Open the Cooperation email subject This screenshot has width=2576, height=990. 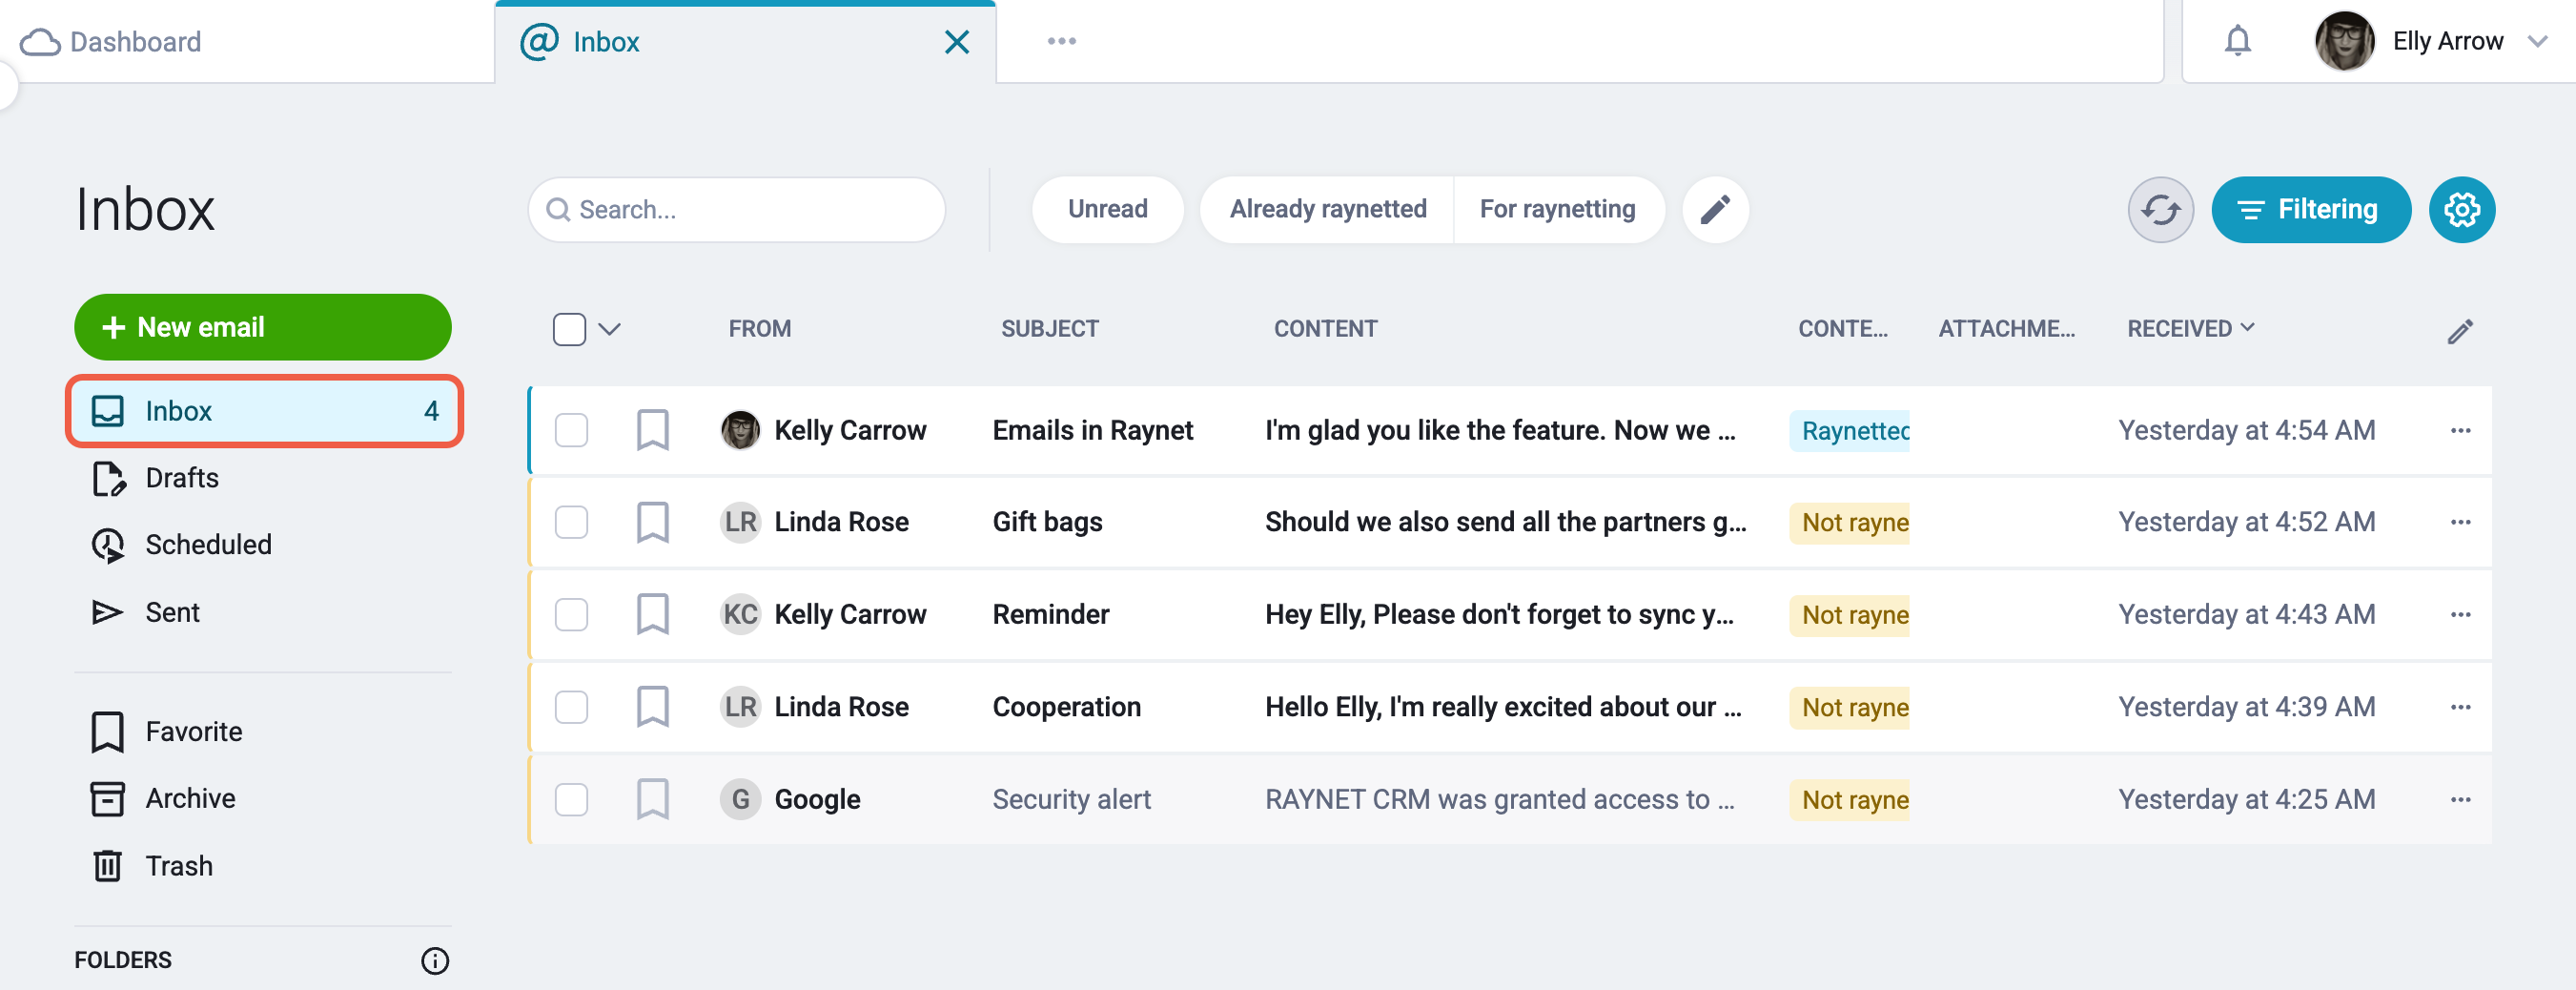1066,707
